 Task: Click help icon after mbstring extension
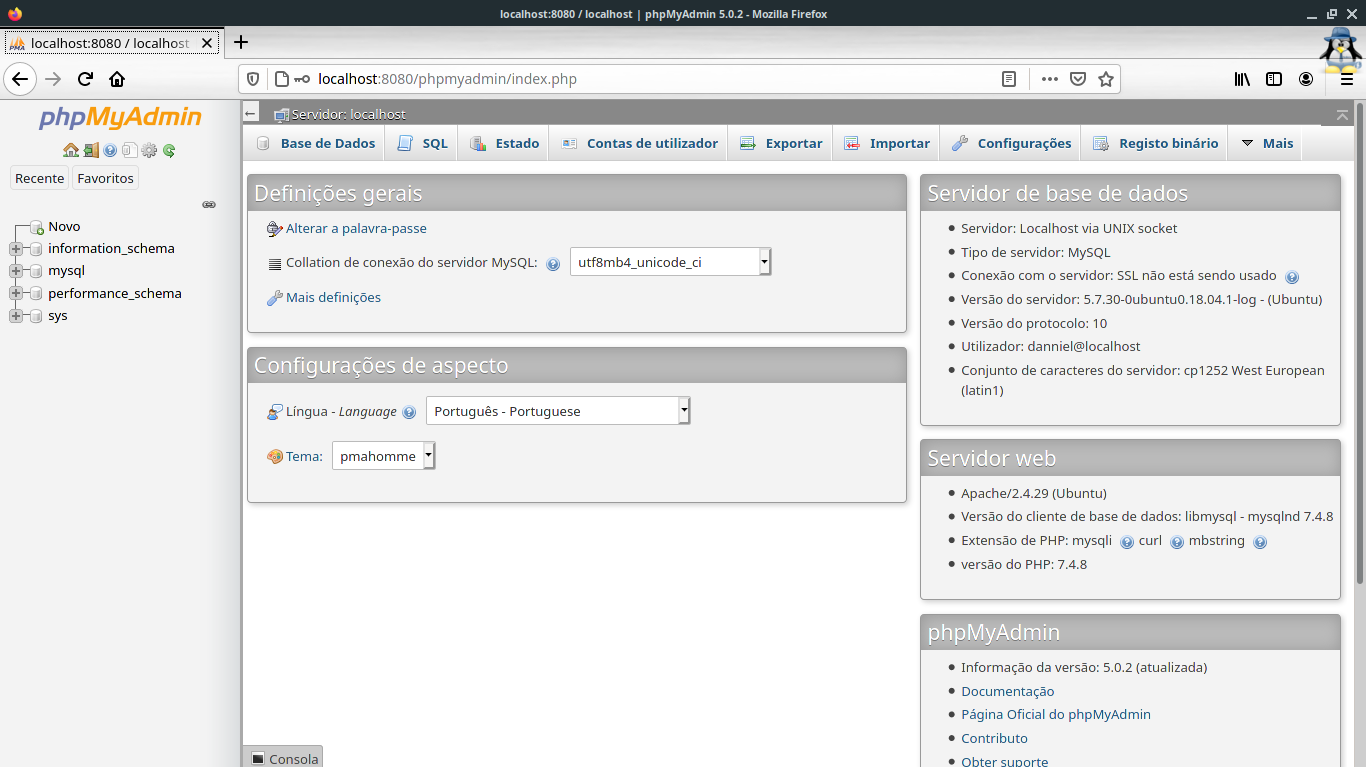1260,542
